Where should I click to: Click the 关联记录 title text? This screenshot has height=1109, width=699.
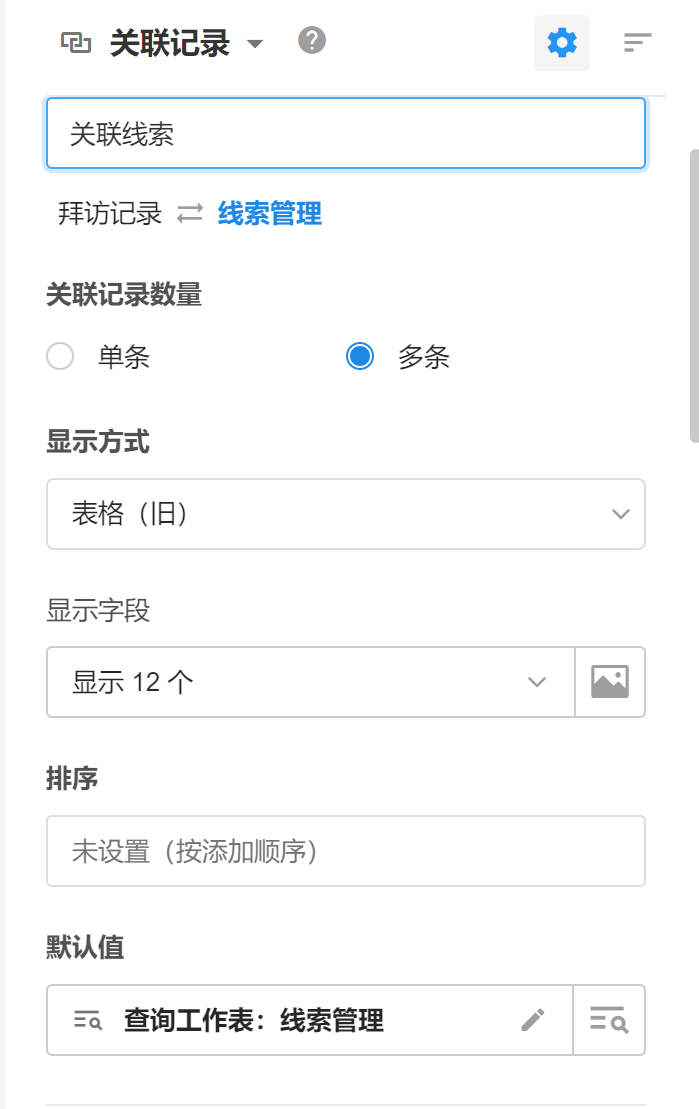[170, 44]
